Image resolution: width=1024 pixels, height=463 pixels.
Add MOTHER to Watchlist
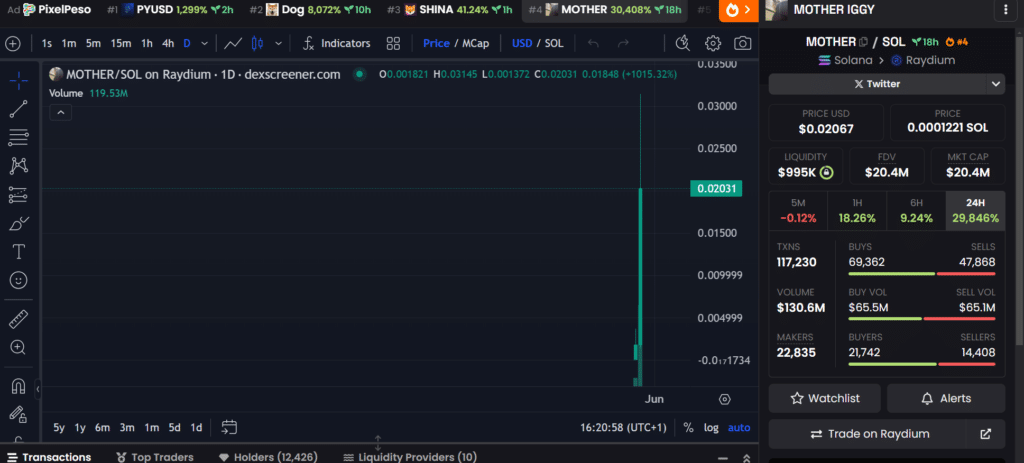(825, 398)
